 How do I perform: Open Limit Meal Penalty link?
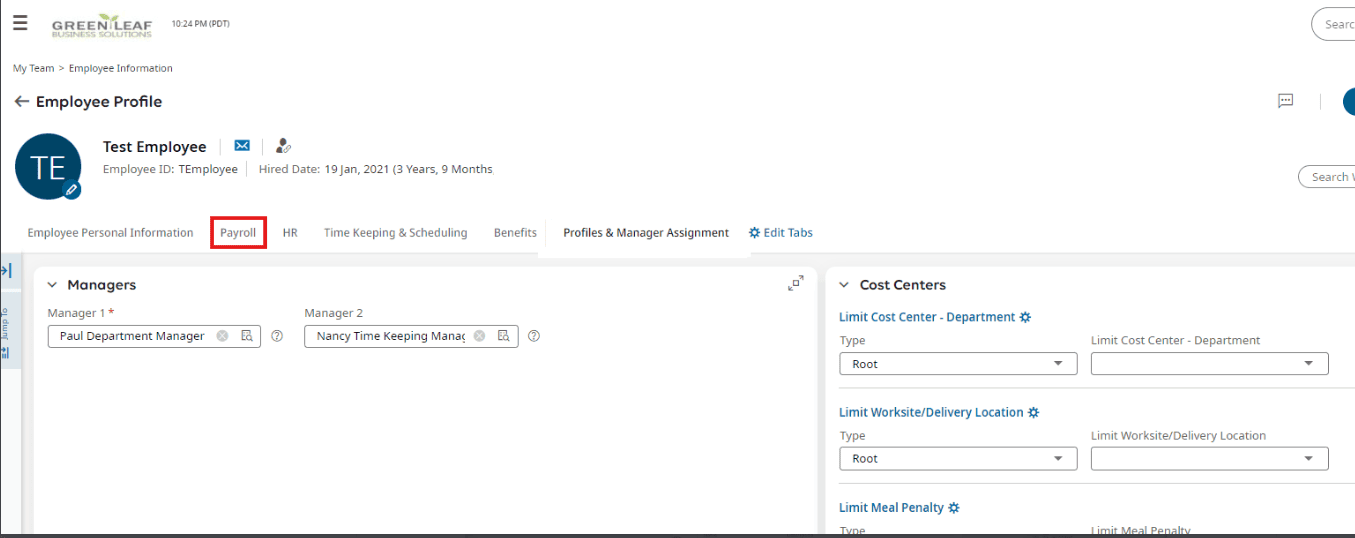coord(891,508)
